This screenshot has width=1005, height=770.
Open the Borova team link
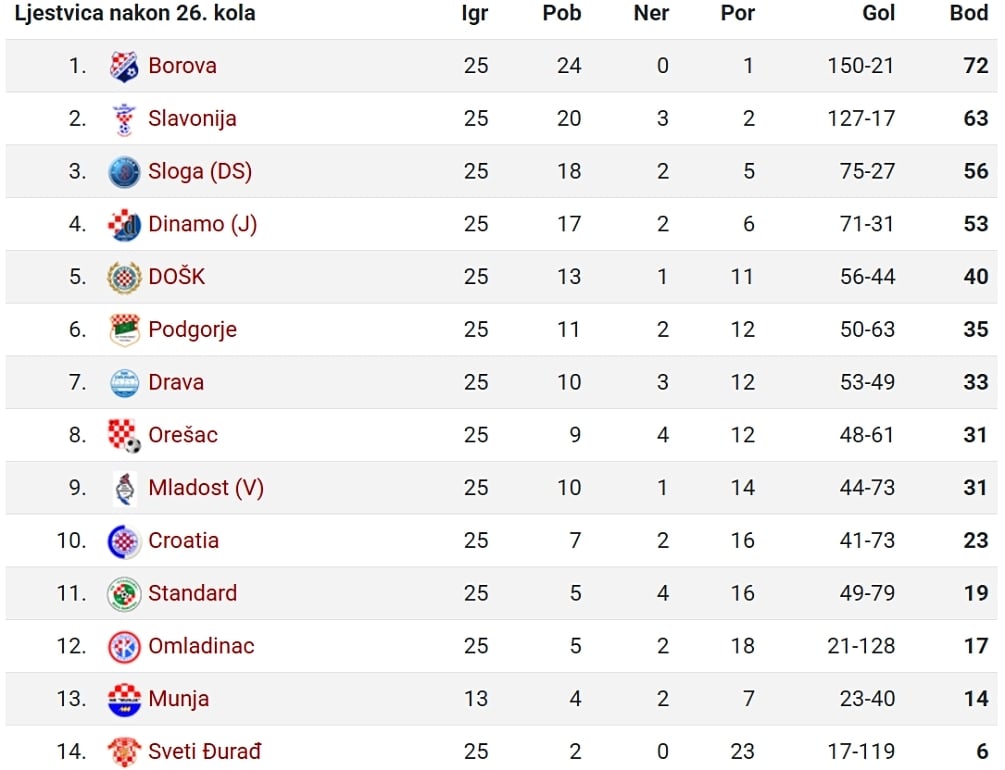(182, 66)
